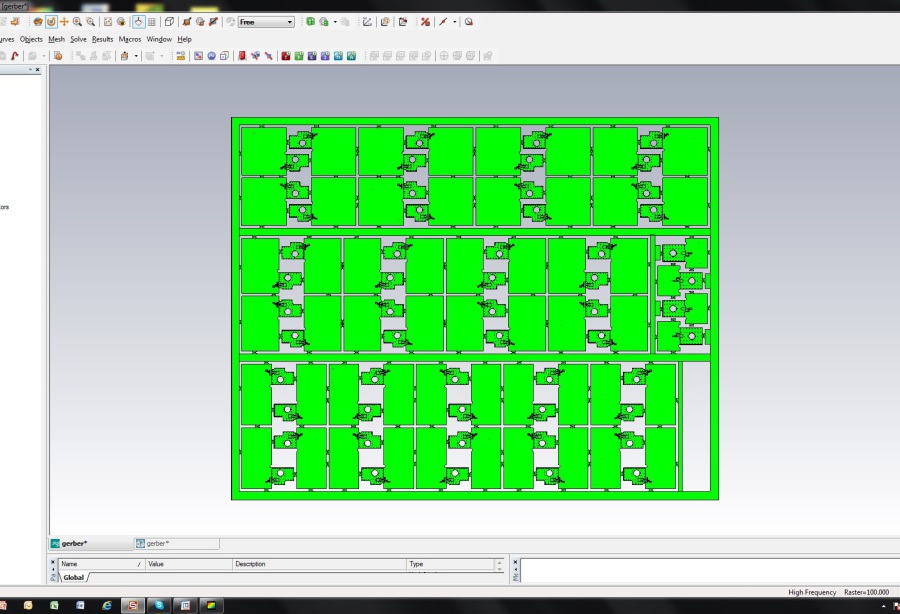900x614 pixels.
Task: Open the view orientation 'Free' dropdown
Action: click(290, 21)
